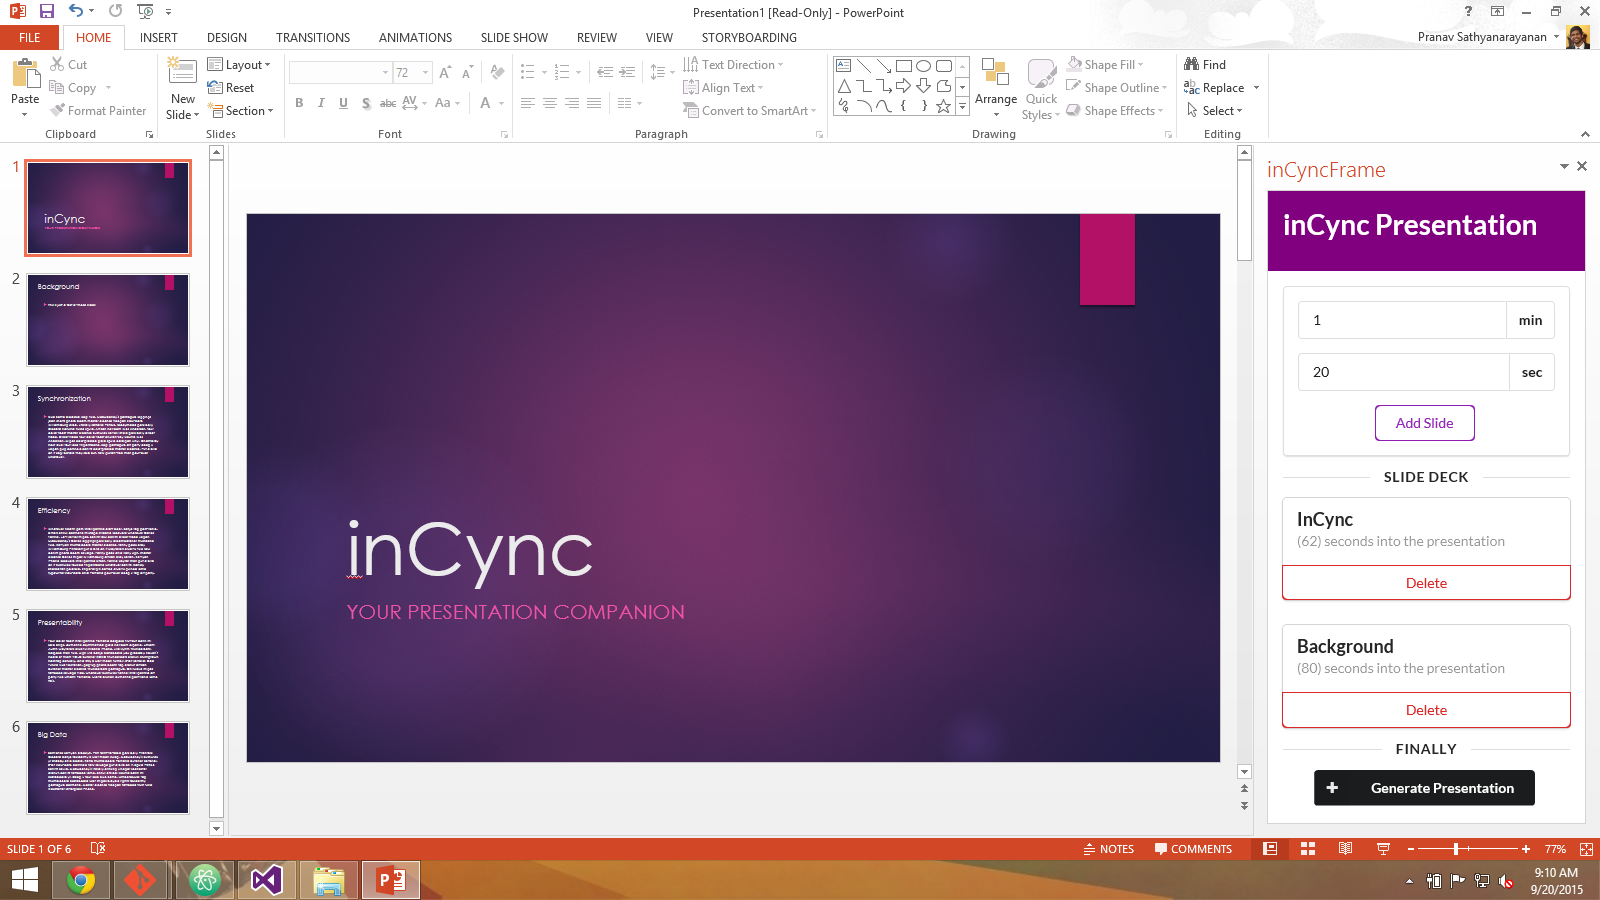Open the font size dropdown

tap(426, 72)
